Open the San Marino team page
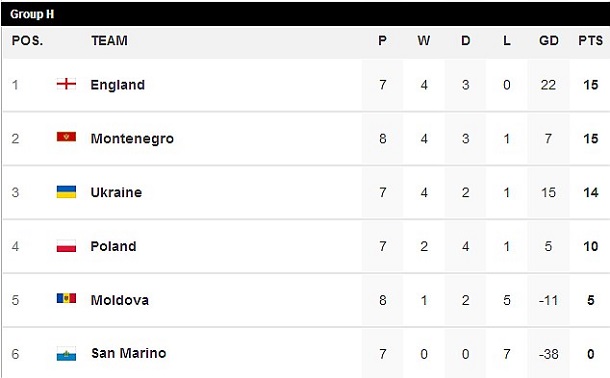The height and width of the screenshot is (378, 610). pos(128,354)
